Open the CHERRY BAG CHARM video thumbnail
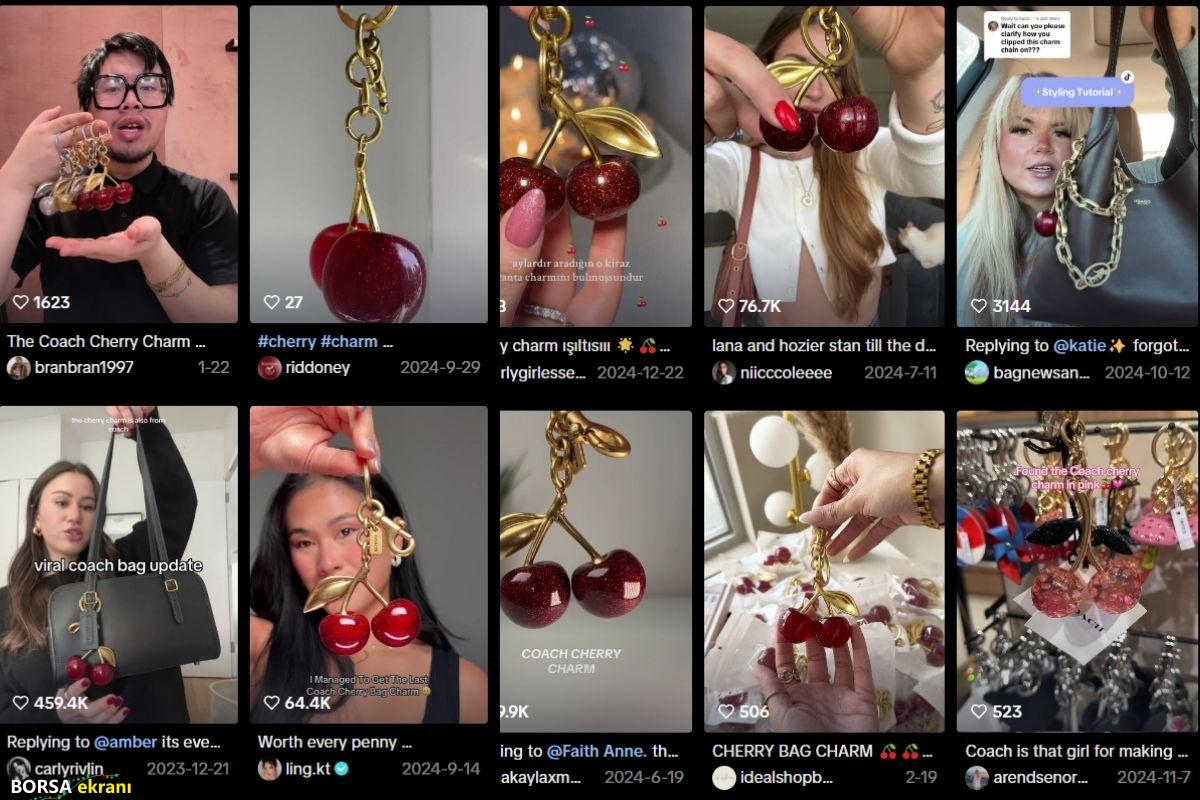 click(824, 571)
